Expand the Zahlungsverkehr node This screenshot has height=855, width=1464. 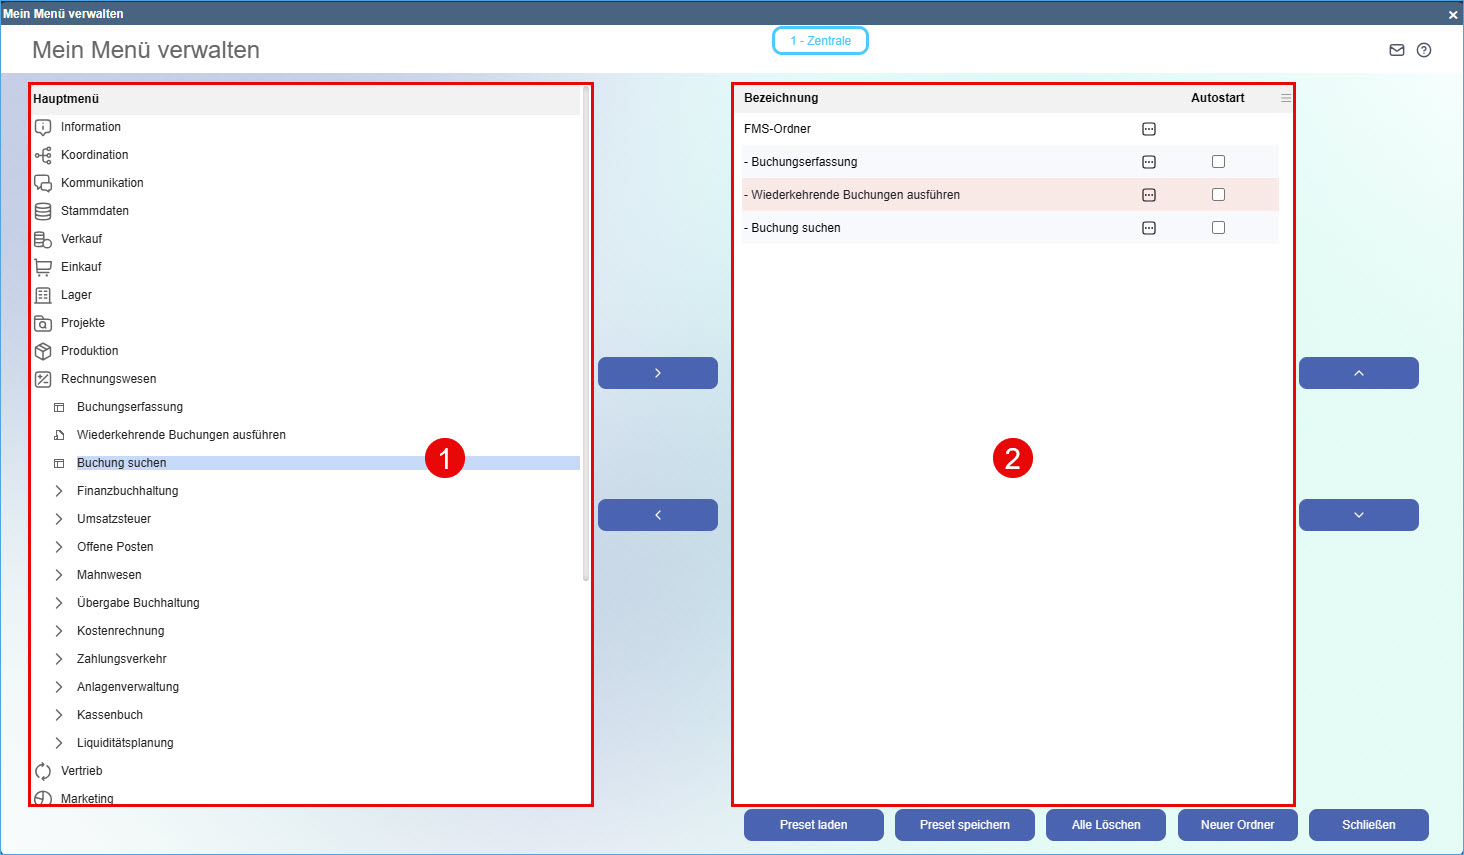pyautogui.click(x=59, y=659)
